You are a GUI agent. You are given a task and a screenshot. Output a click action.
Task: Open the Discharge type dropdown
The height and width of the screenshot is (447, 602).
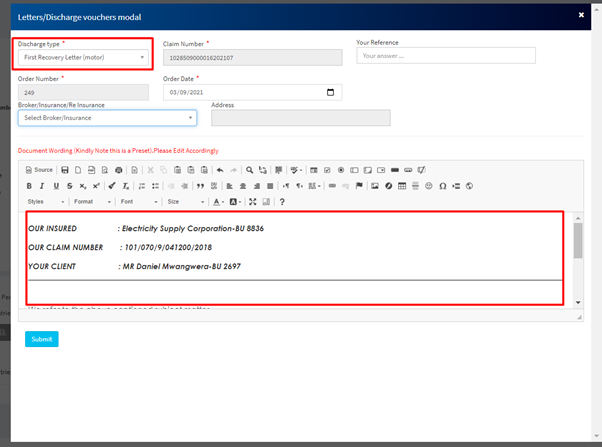pyautogui.click(x=84, y=57)
